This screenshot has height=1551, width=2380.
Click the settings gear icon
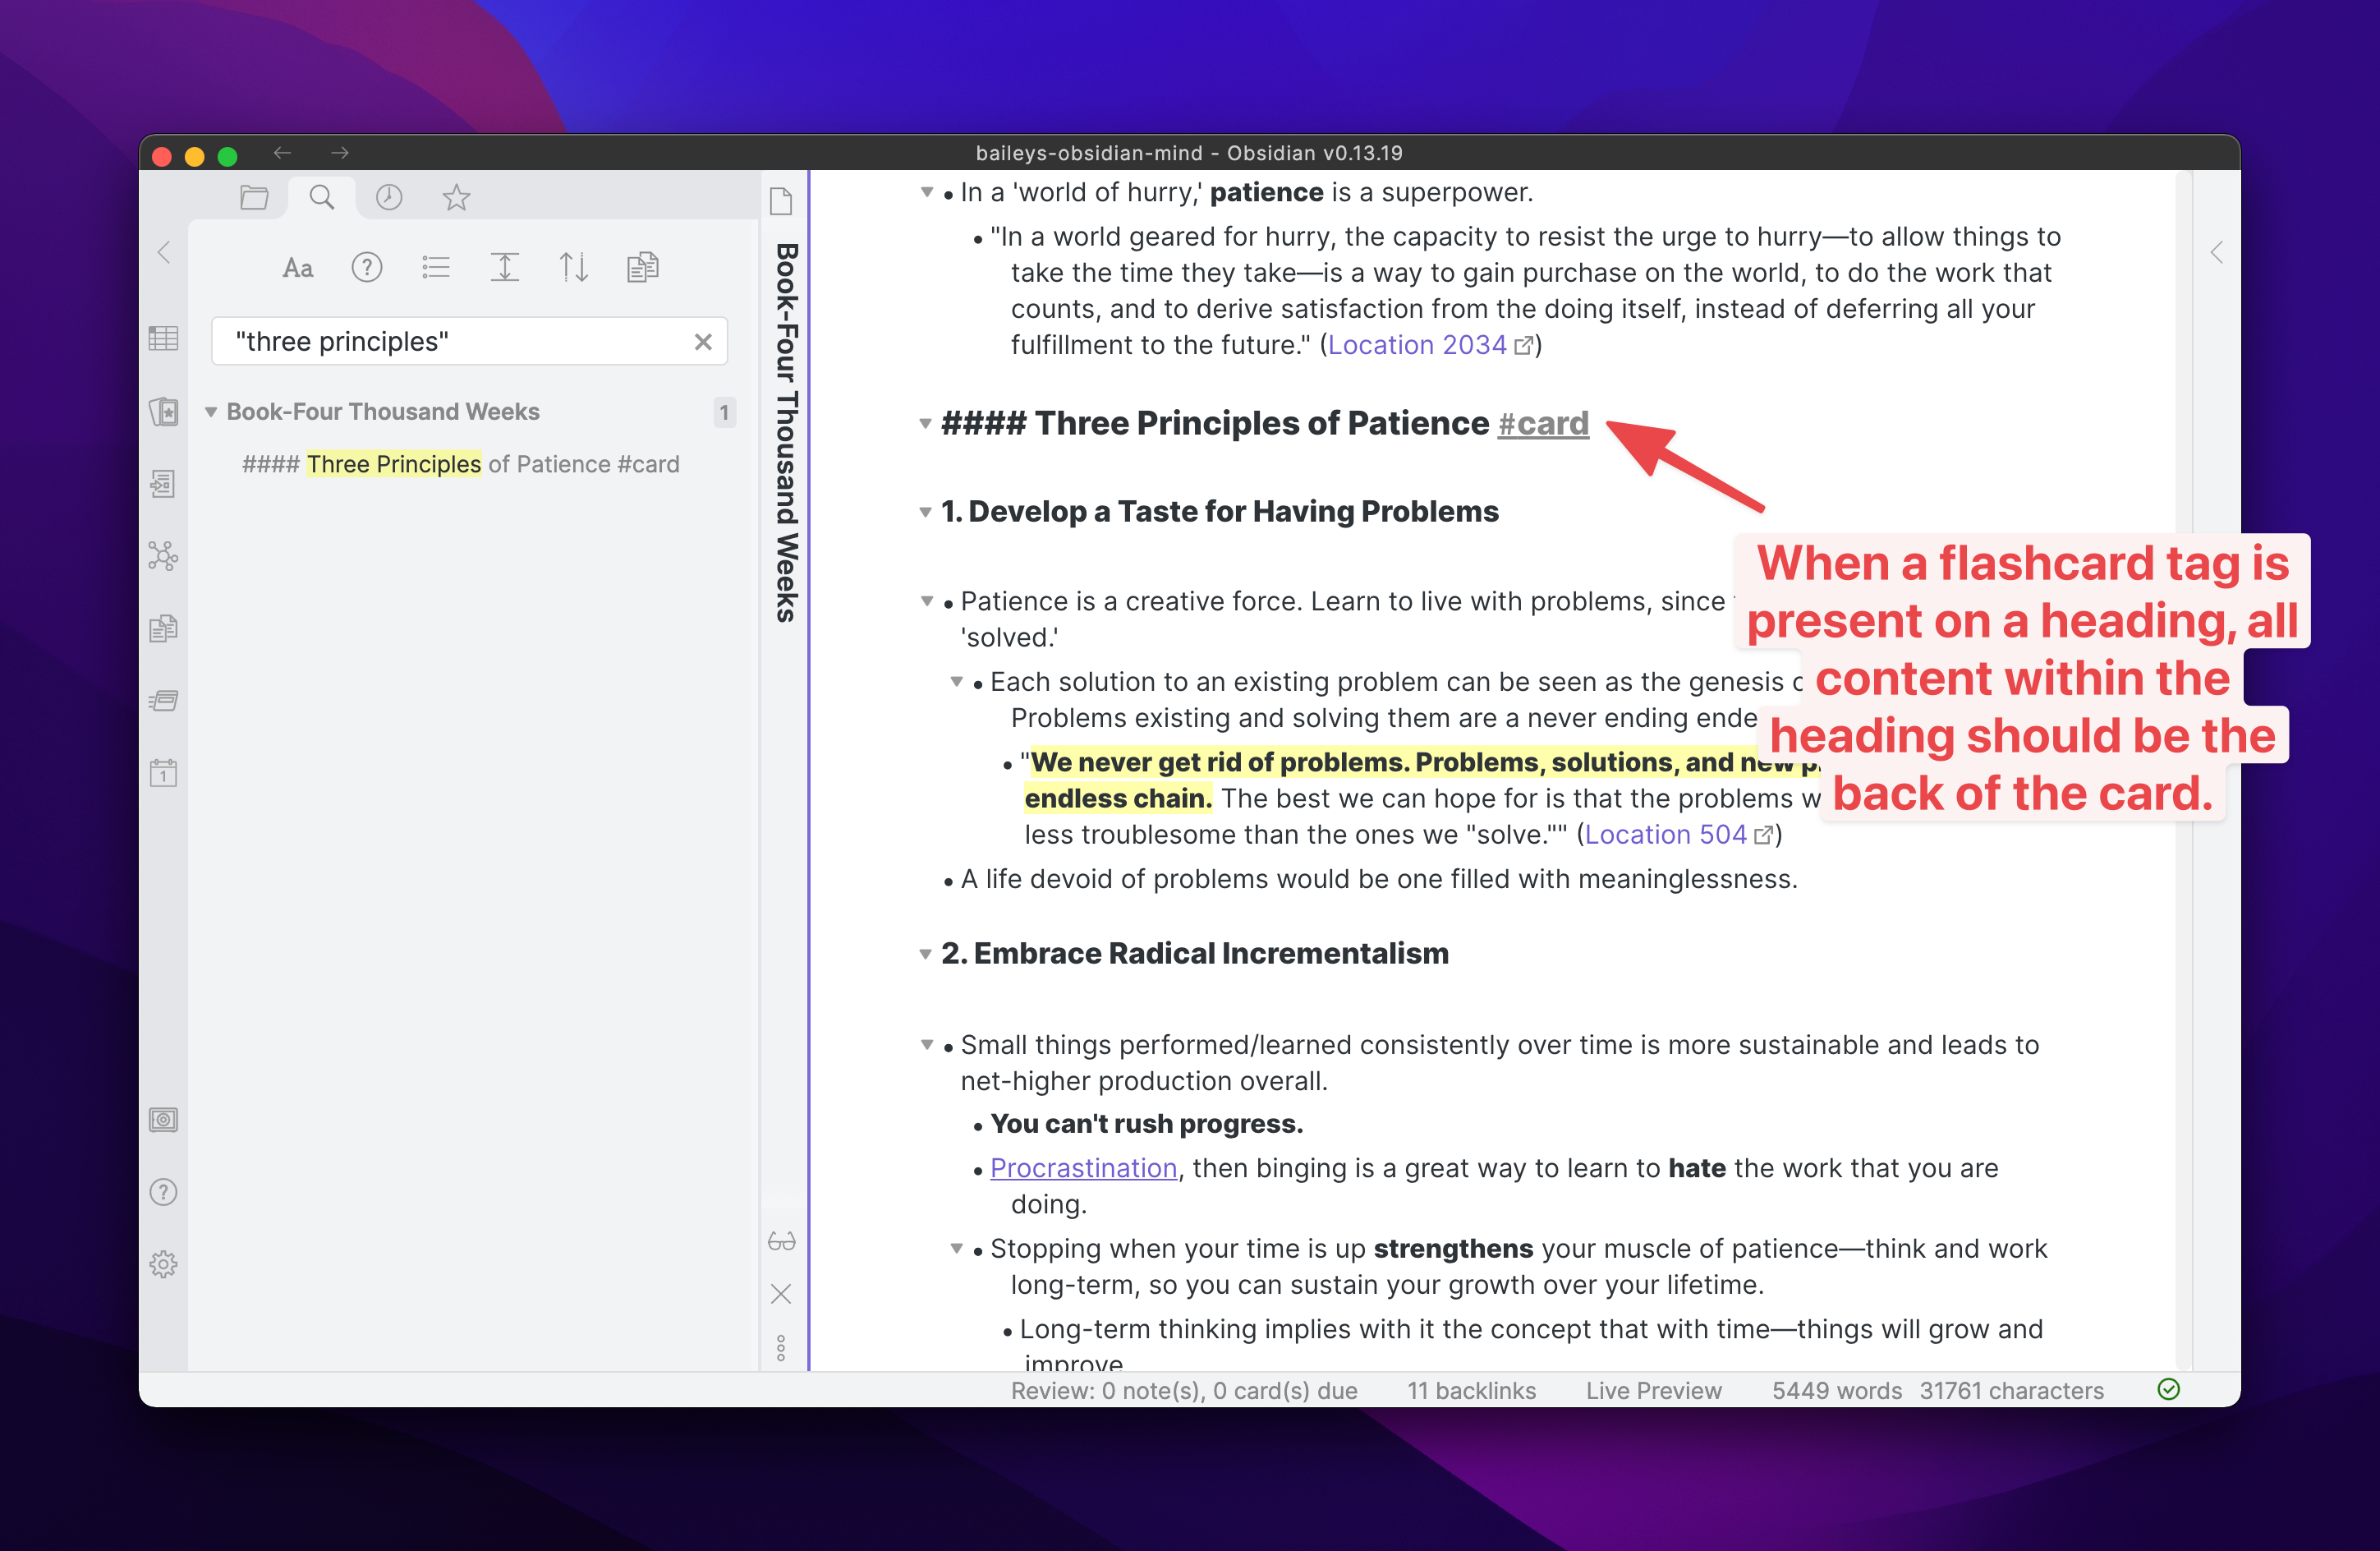pyautogui.click(x=163, y=1263)
